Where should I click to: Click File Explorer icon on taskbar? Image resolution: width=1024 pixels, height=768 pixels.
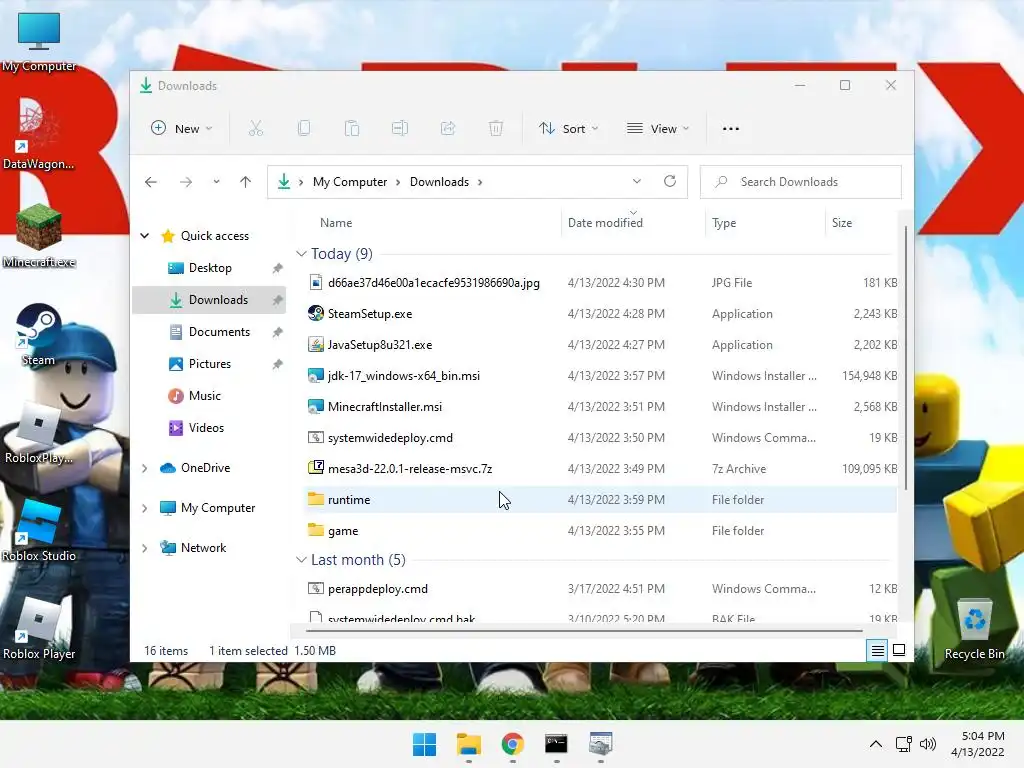coord(469,744)
